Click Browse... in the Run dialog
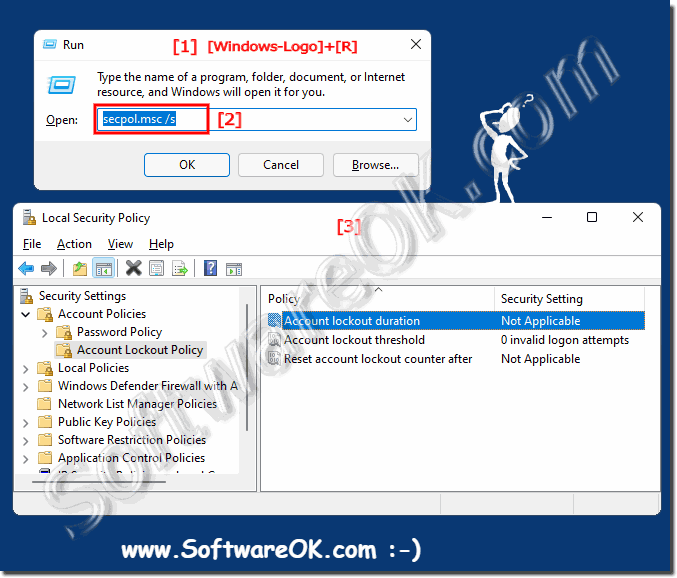Image resolution: width=677 pixels, height=578 pixels. [x=375, y=165]
